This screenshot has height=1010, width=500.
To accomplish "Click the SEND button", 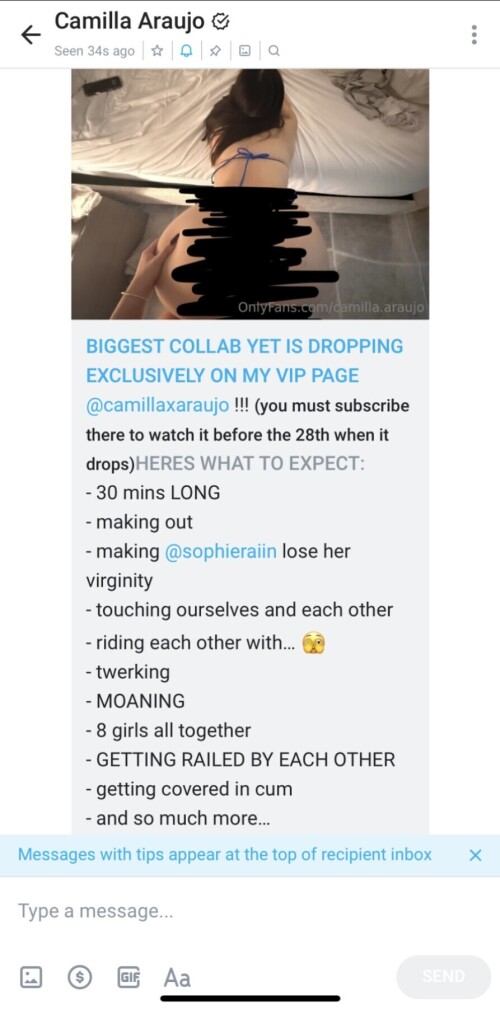I will (x=443, y=977).
